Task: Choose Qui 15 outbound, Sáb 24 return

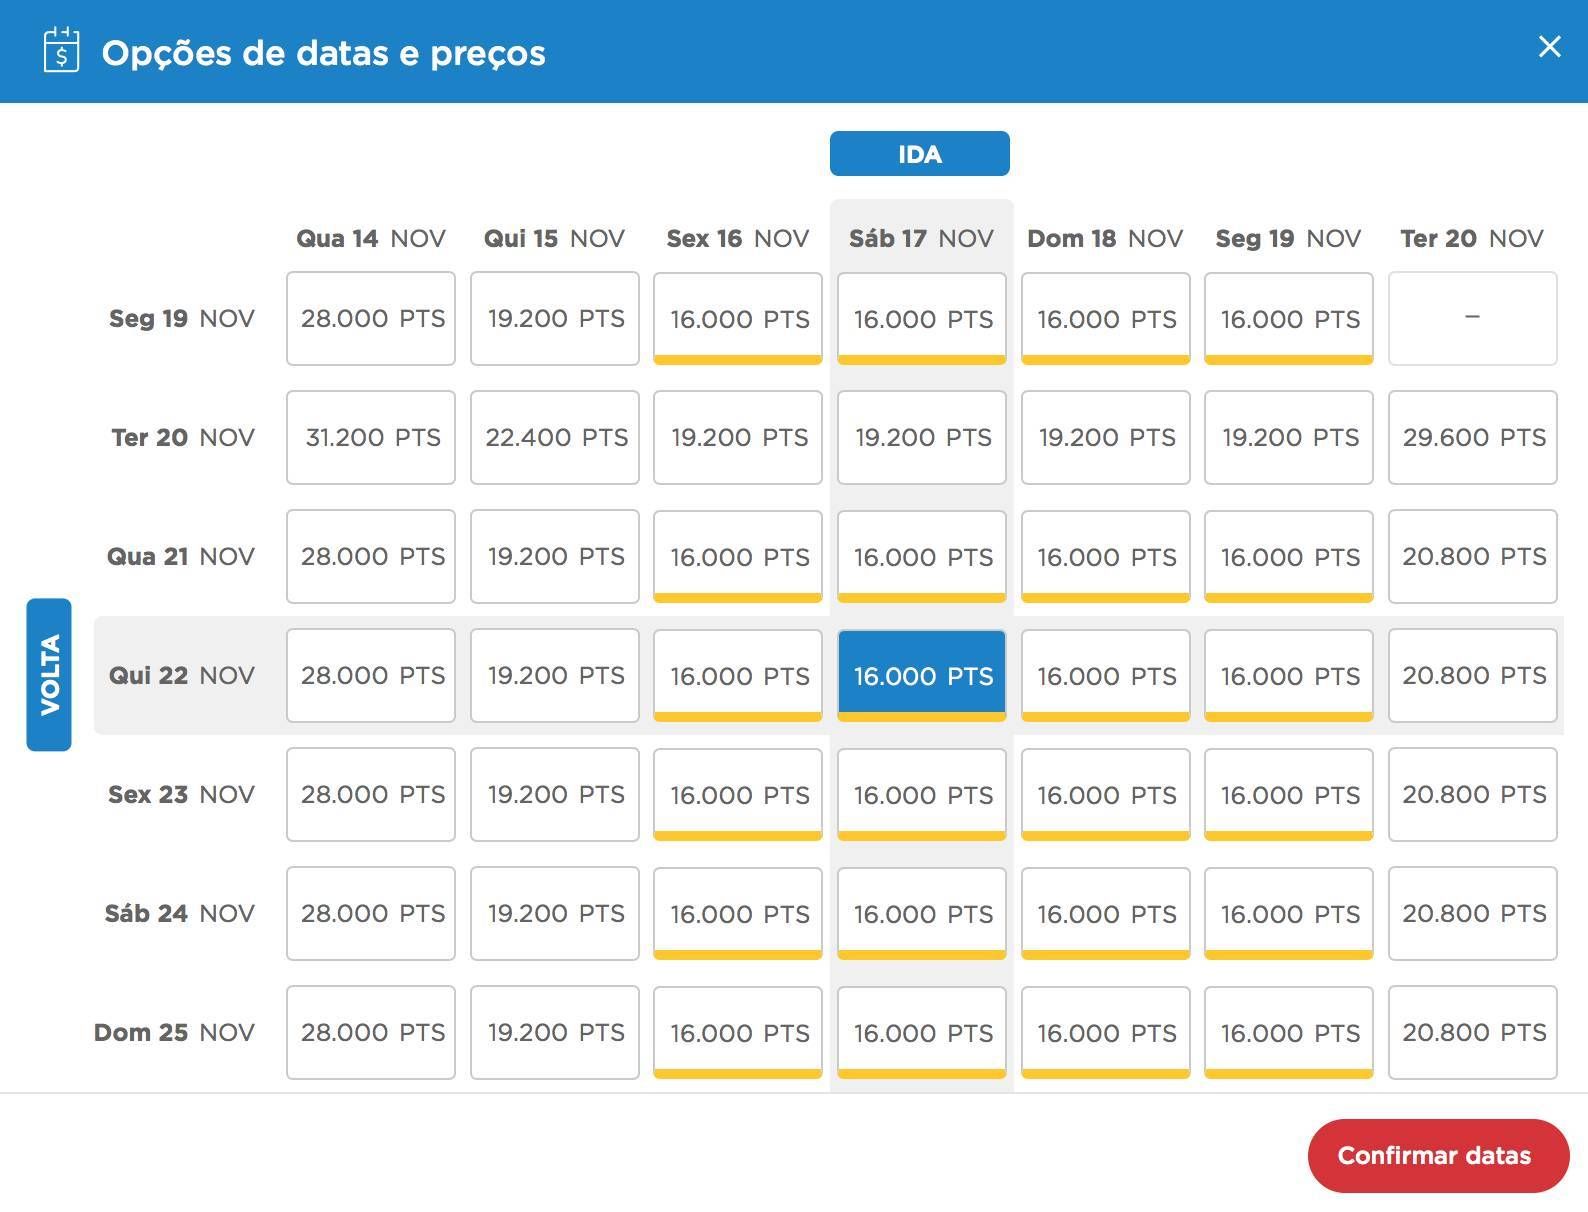Action: pos(555,913)
